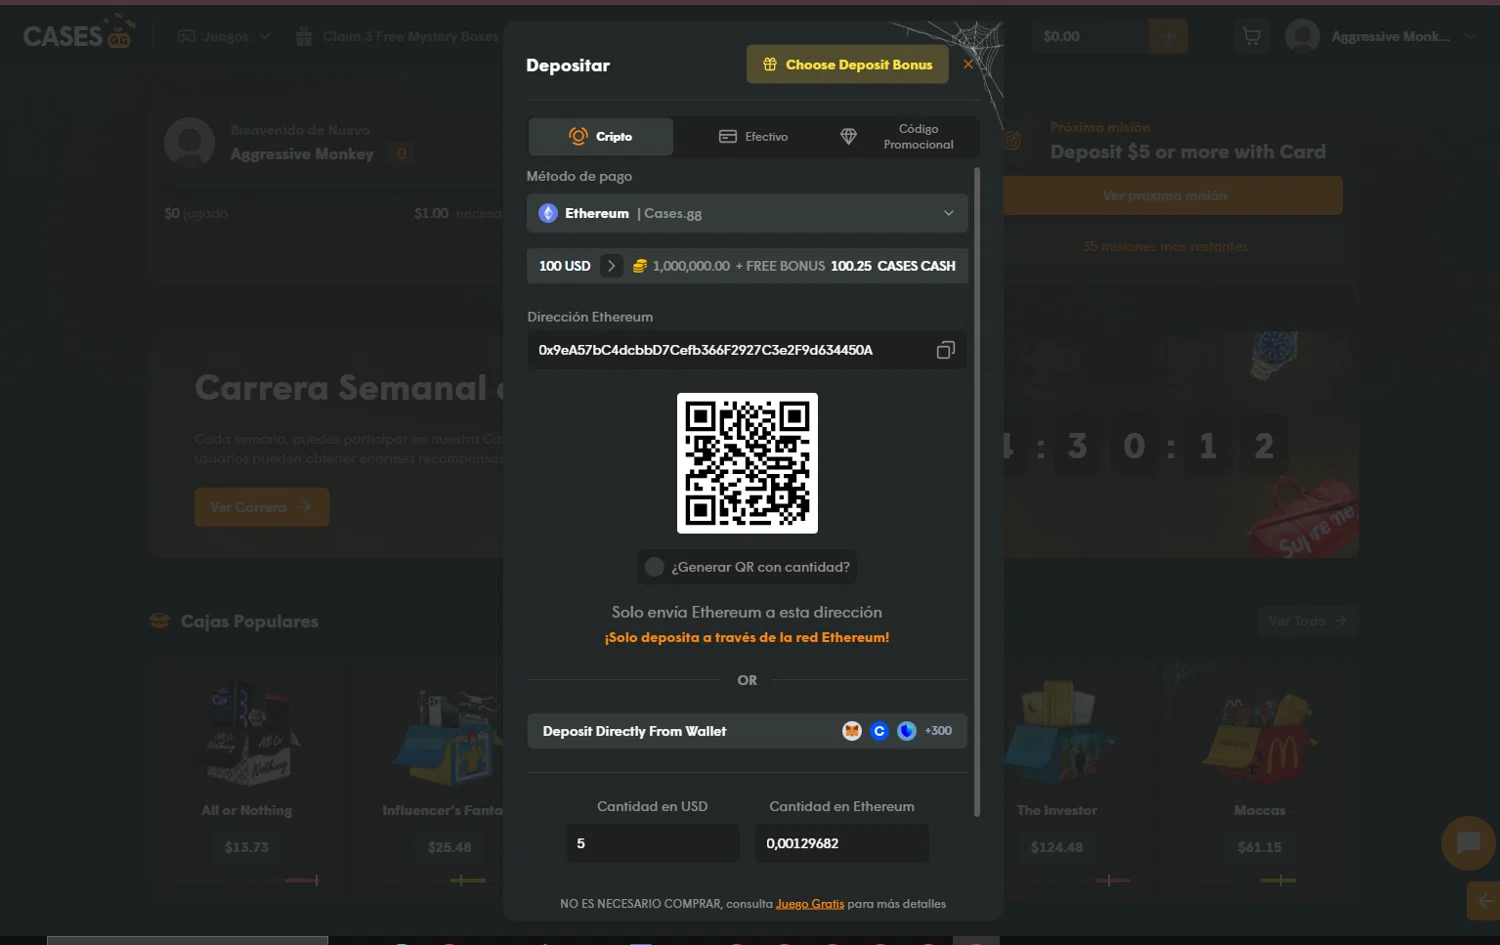The height and width of the screenshot is (945, 1500).
Task: Switch to the Efectivo tab
Action: 753,136
